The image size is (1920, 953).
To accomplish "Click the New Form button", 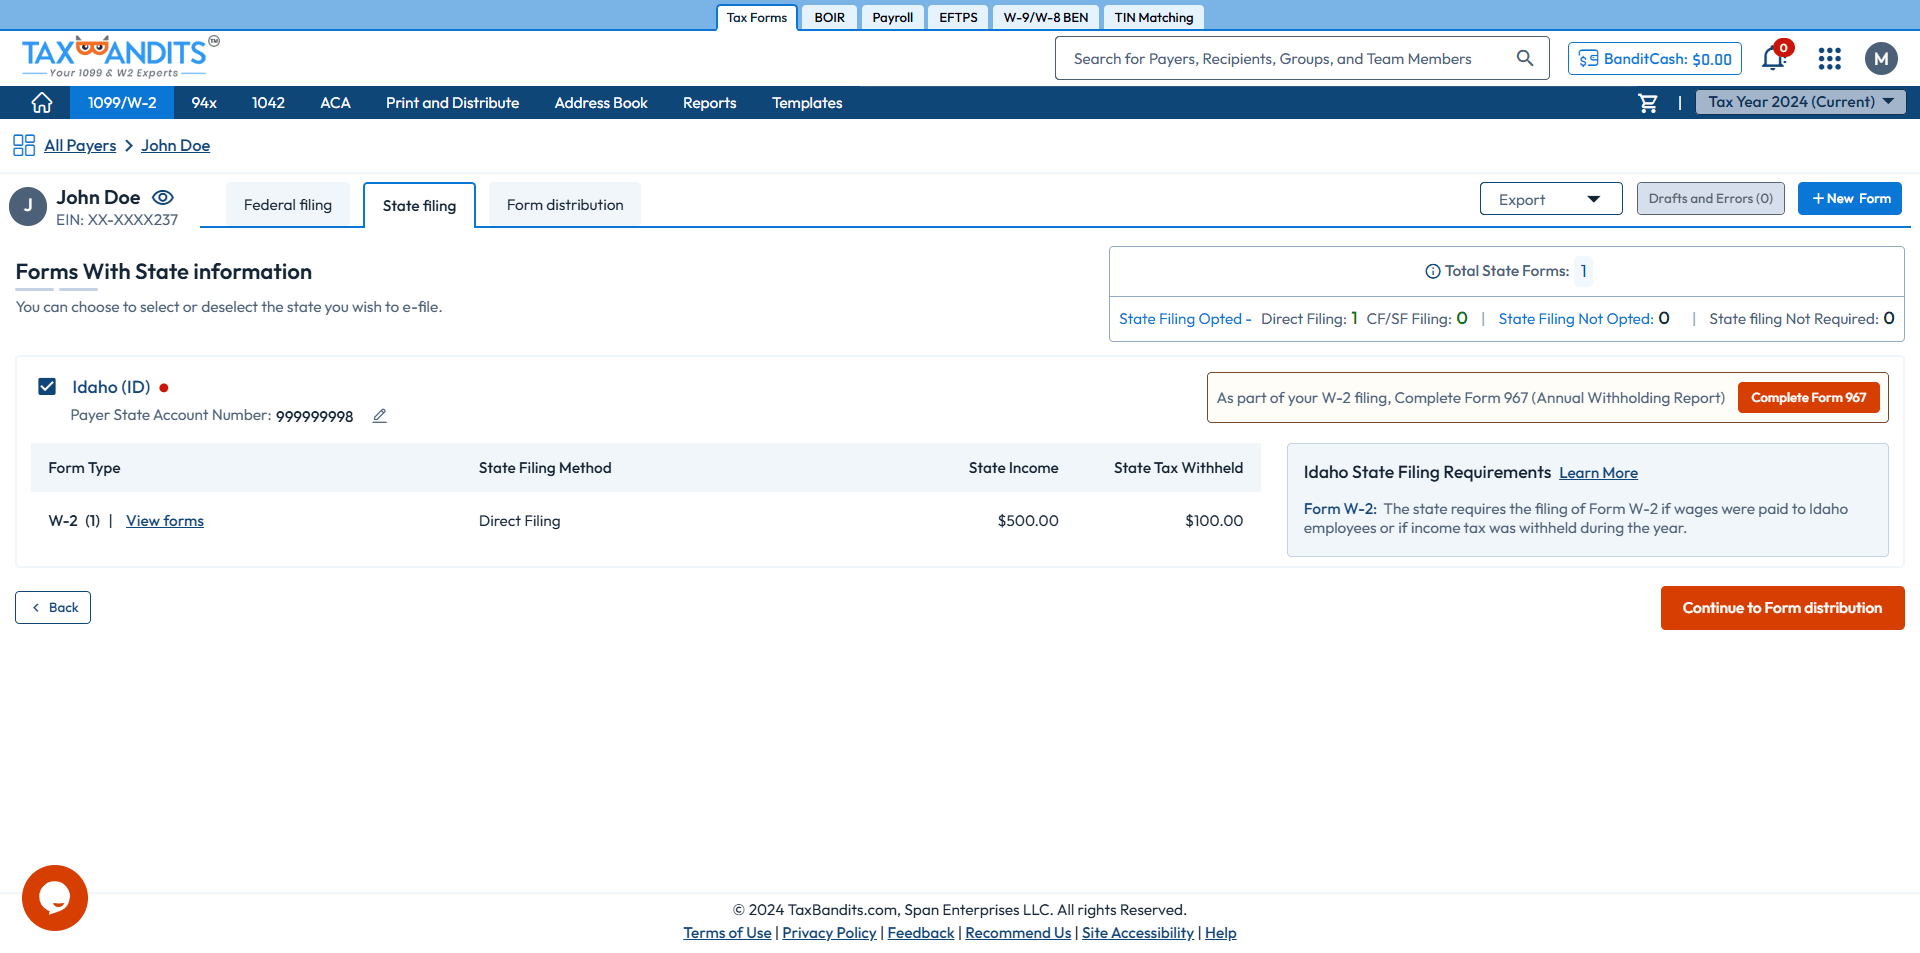I will pyautogui.click(x=1850, y=199).
